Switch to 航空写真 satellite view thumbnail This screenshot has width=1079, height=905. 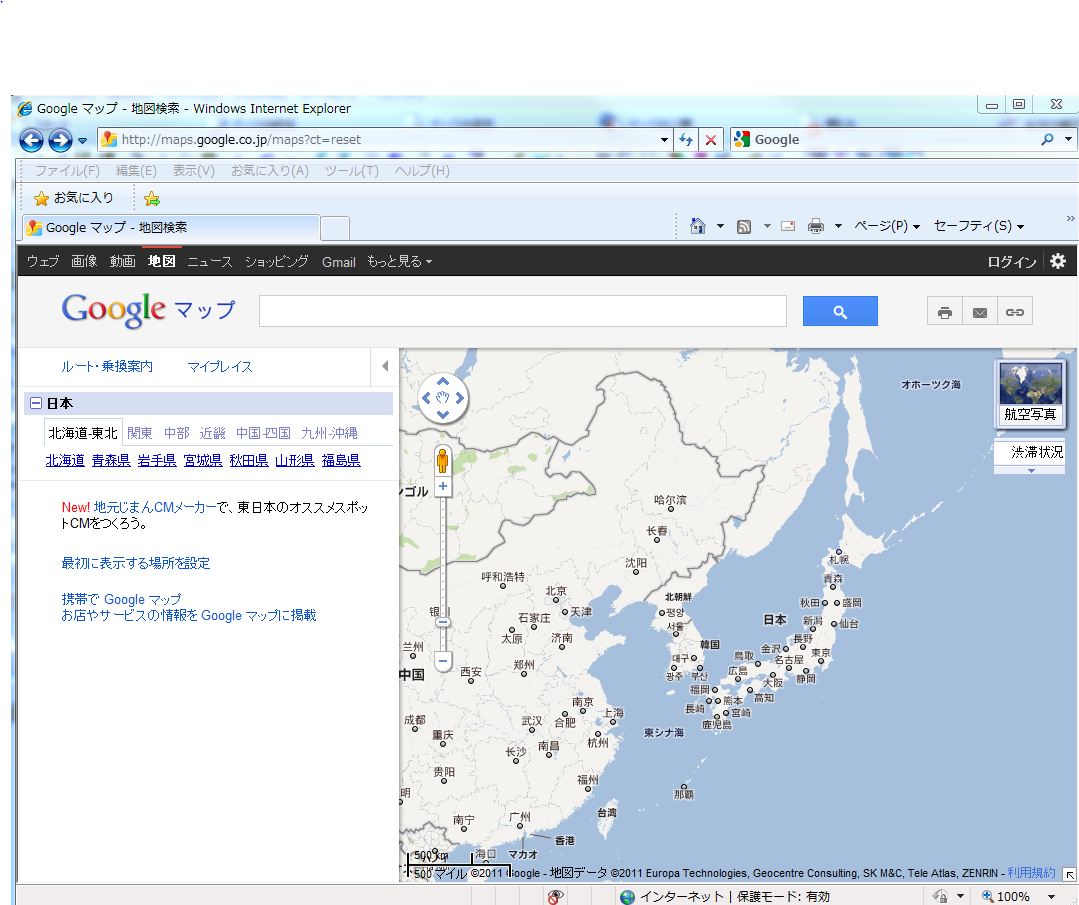[x=1030, y=394]
